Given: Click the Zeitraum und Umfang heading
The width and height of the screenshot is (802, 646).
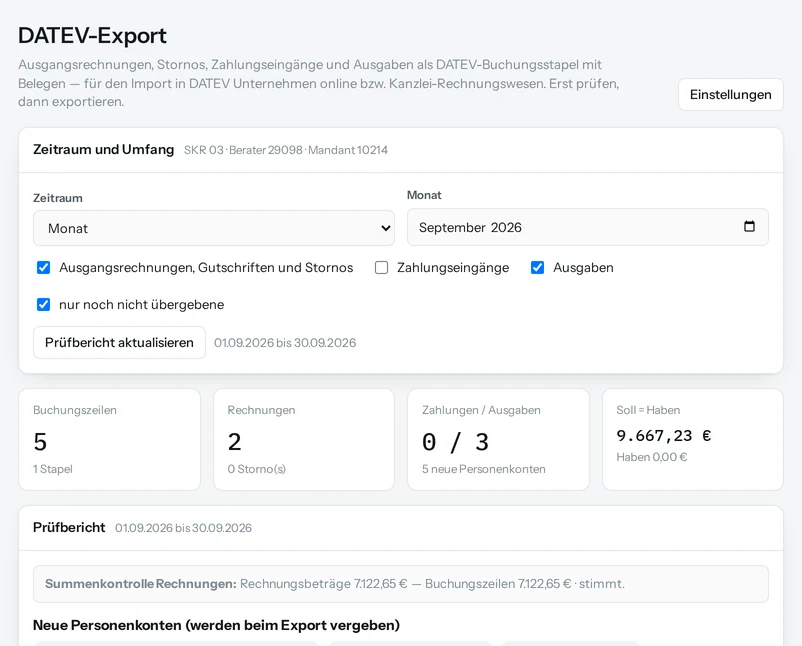Looking at the screenshot, I should [103, 149].
